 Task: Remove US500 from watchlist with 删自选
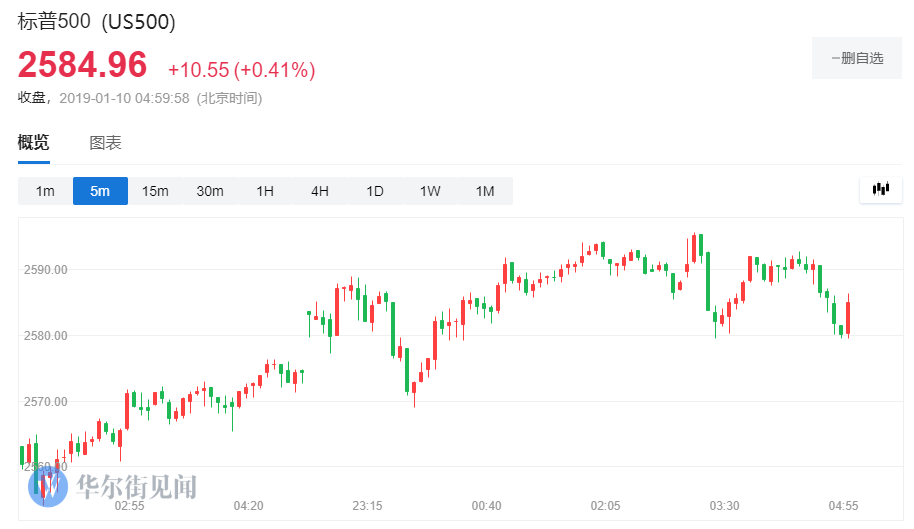point(857,58)
